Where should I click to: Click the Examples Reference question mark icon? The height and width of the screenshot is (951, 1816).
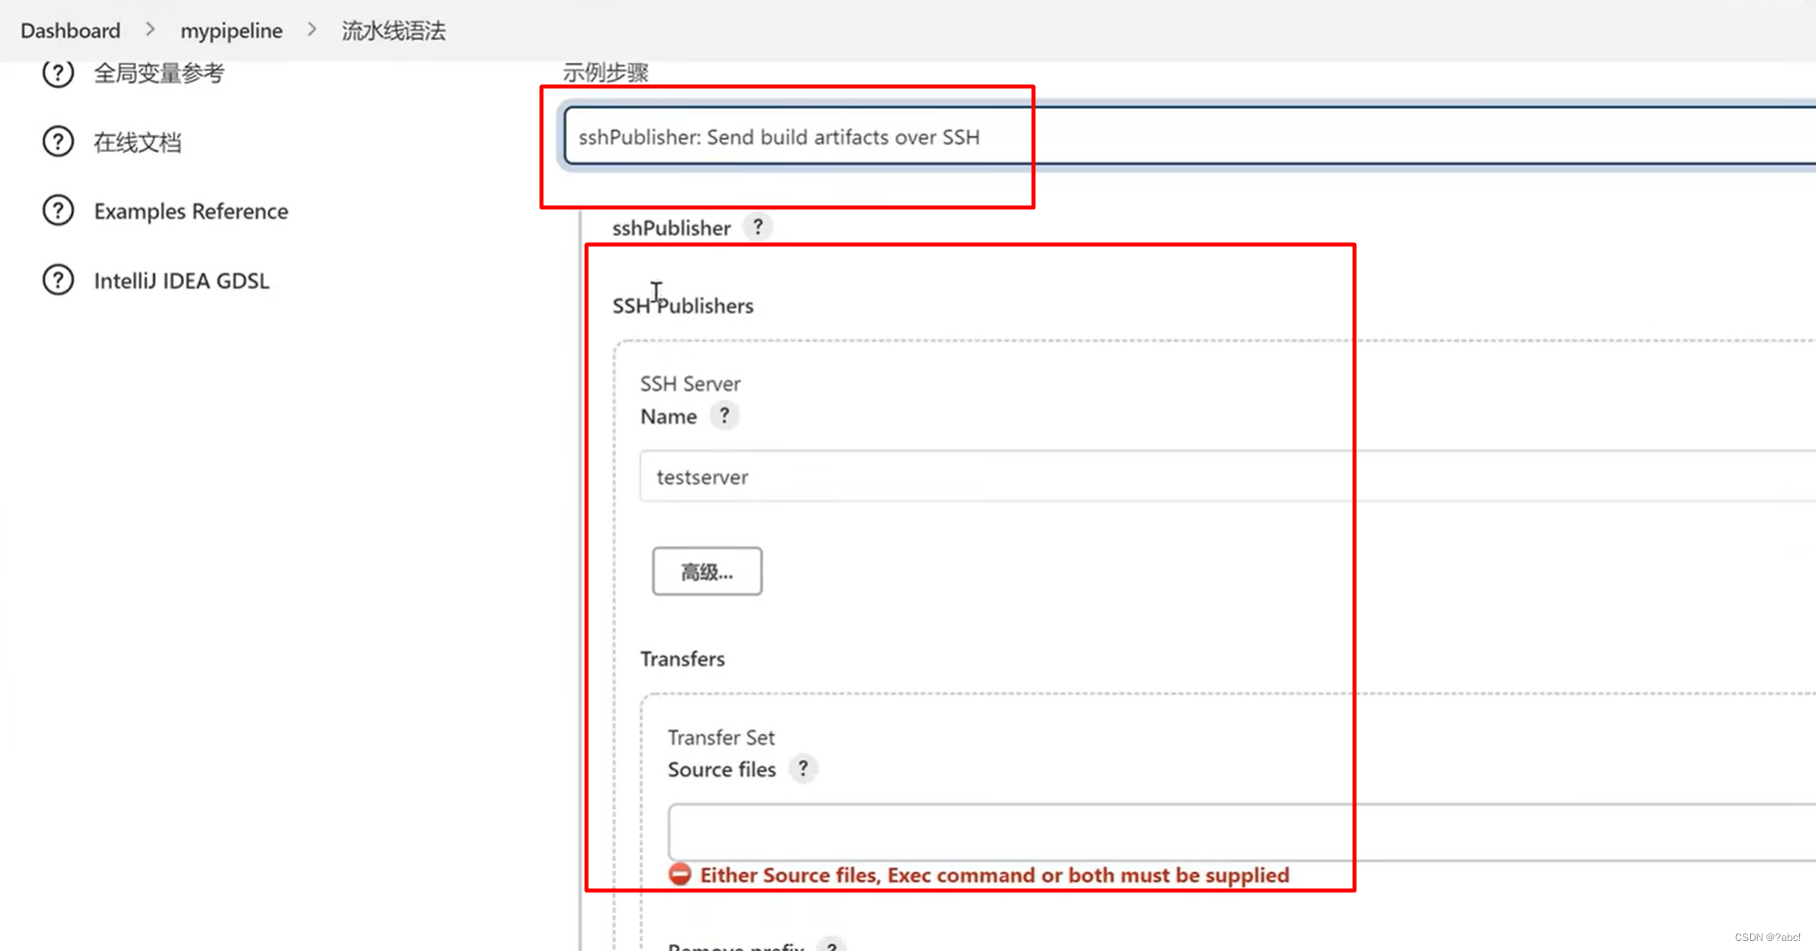click(x=58, y=211)
